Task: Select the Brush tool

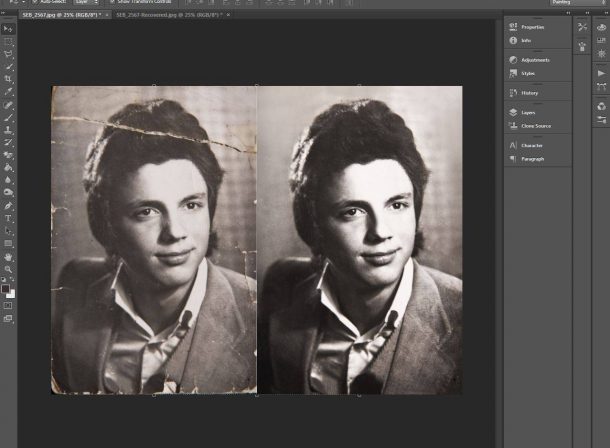Action: click(8, 117)
